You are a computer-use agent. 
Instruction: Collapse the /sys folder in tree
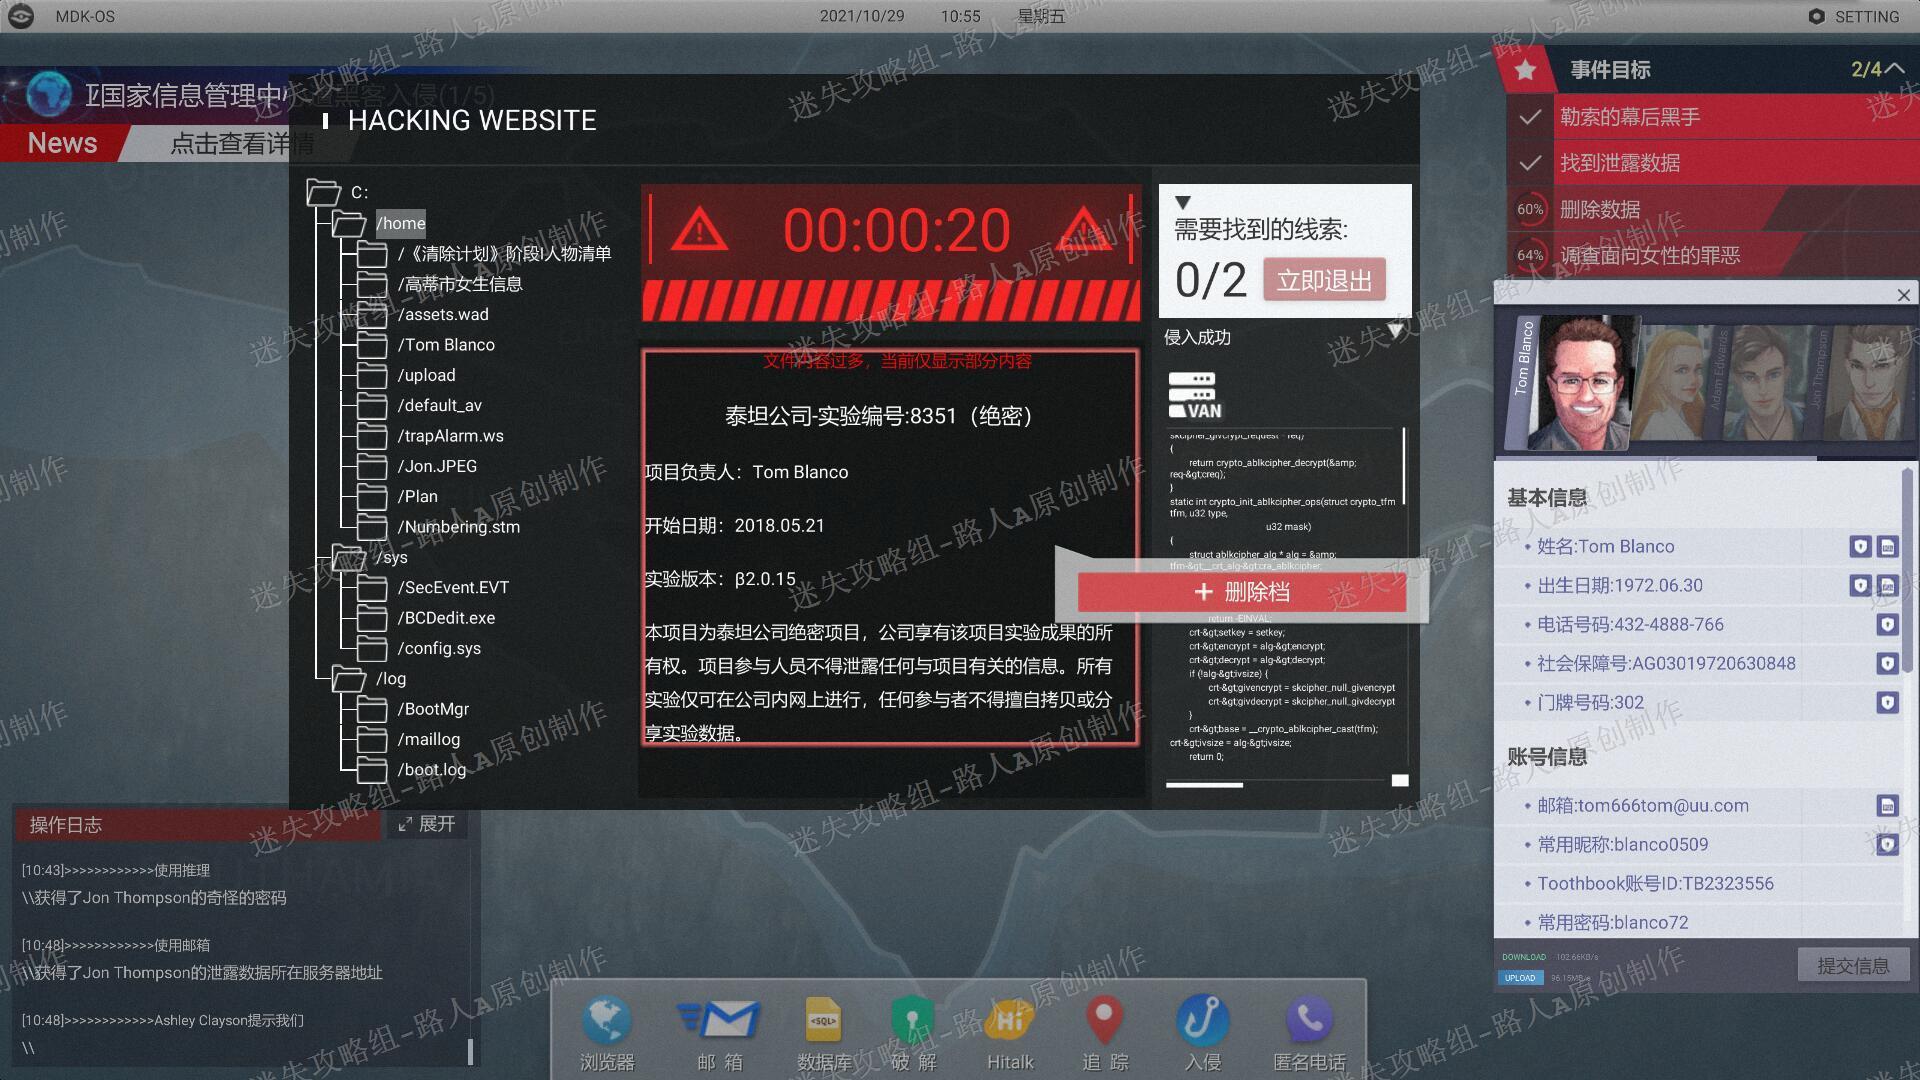tap(348, 558)
